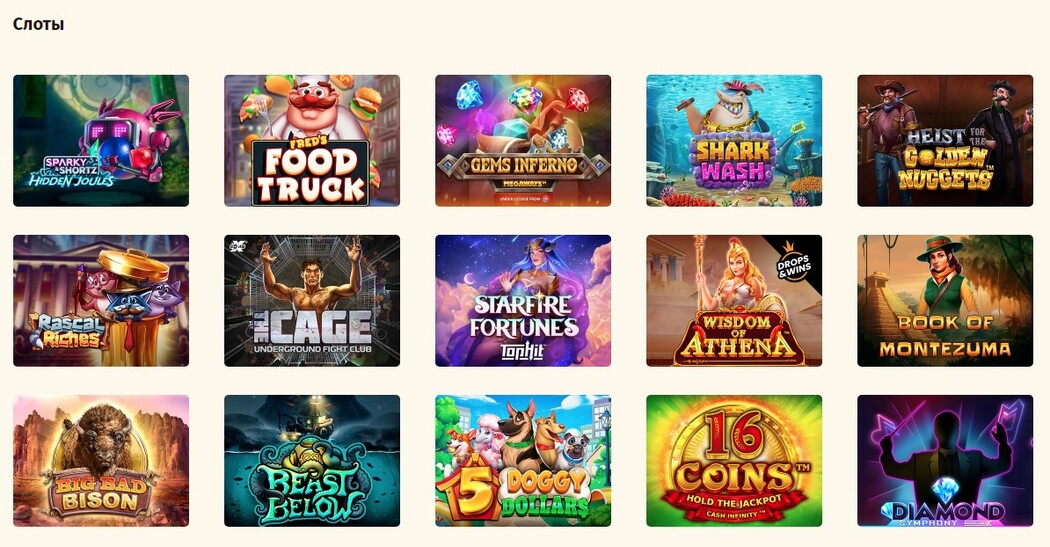
Task: Launch the Rascal Riches slot
Action: point(101,301)
